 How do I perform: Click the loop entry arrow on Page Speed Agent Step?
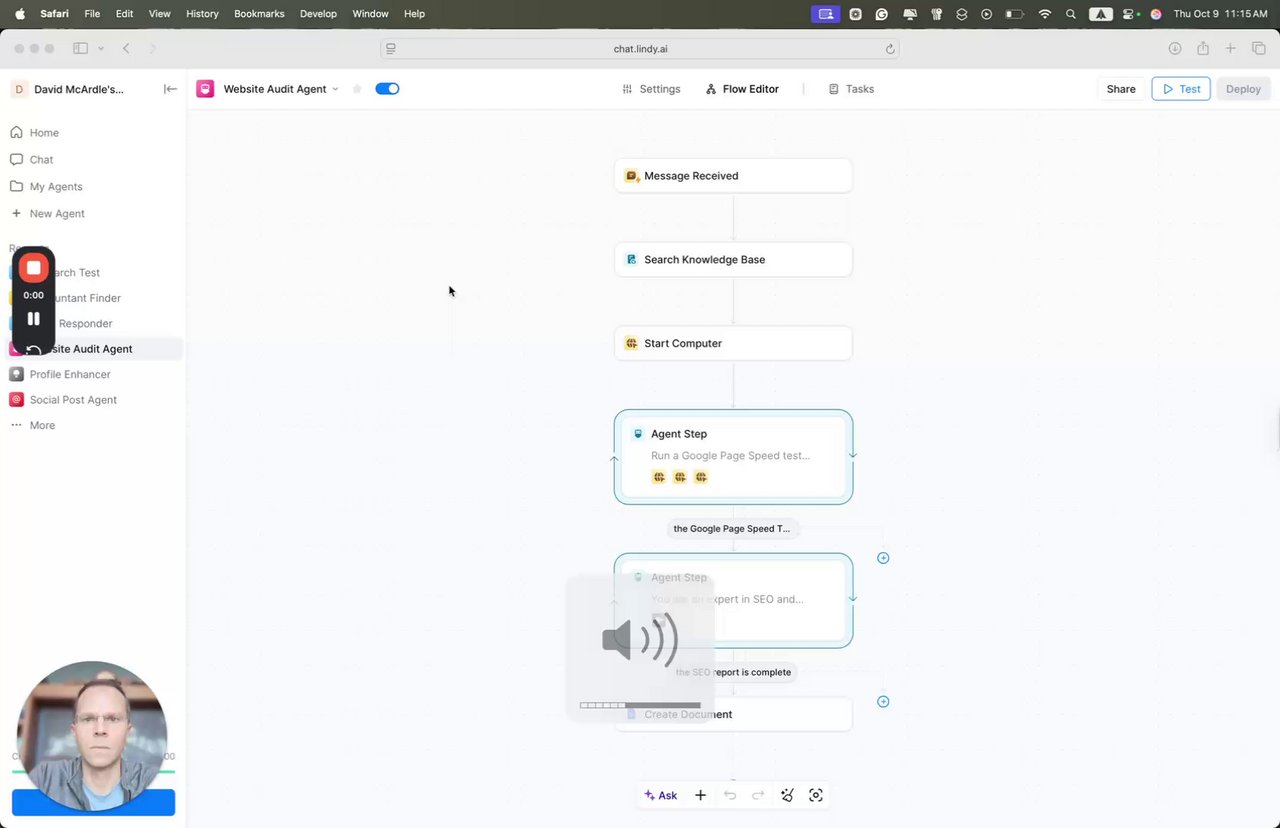(614, 459)
